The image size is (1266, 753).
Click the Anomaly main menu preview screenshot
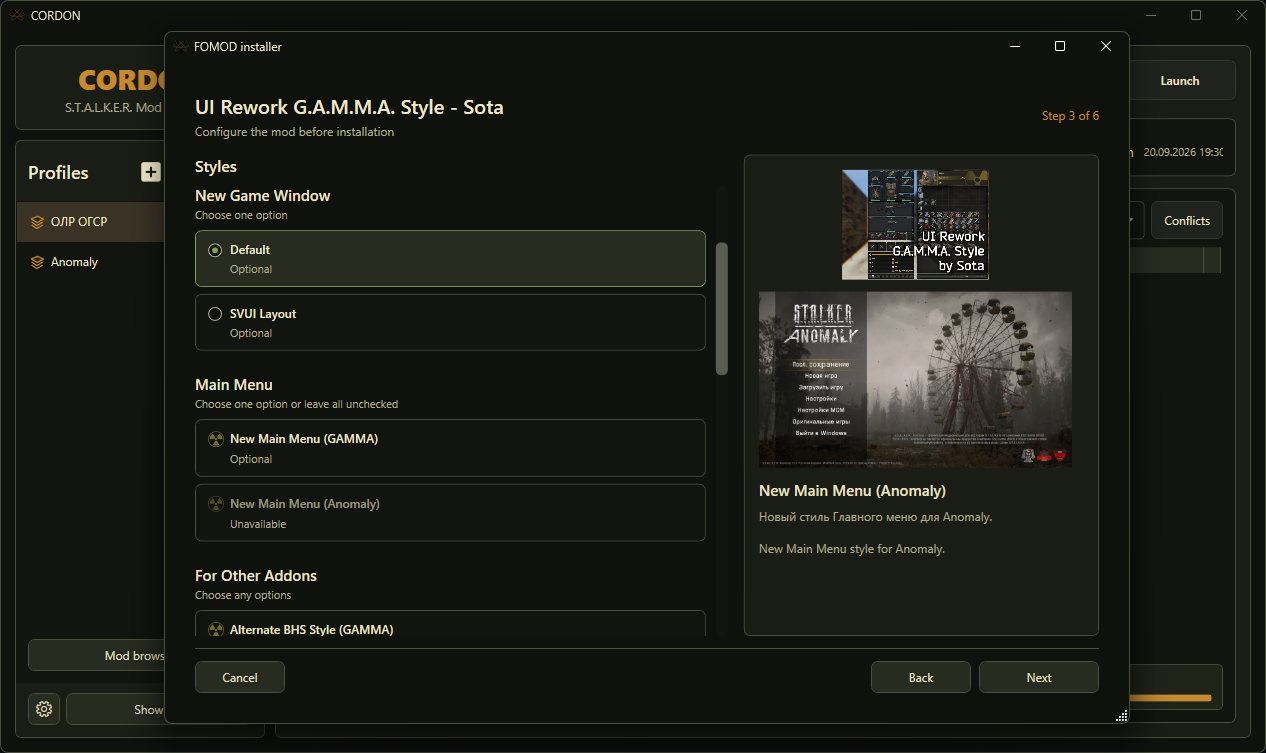(915, 379)
